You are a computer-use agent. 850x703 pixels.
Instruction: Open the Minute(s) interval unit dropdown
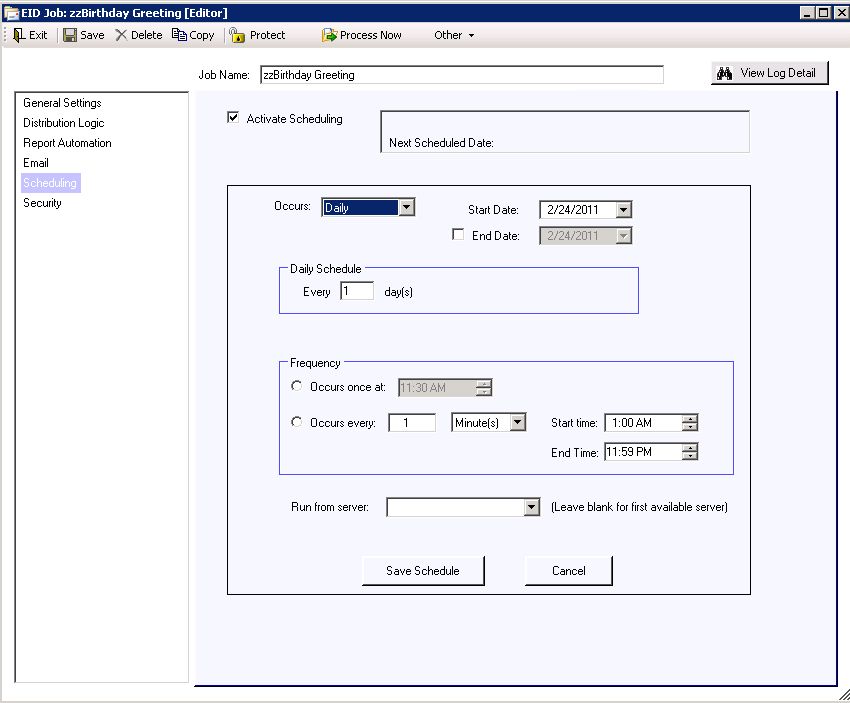(x=517, y=422)
